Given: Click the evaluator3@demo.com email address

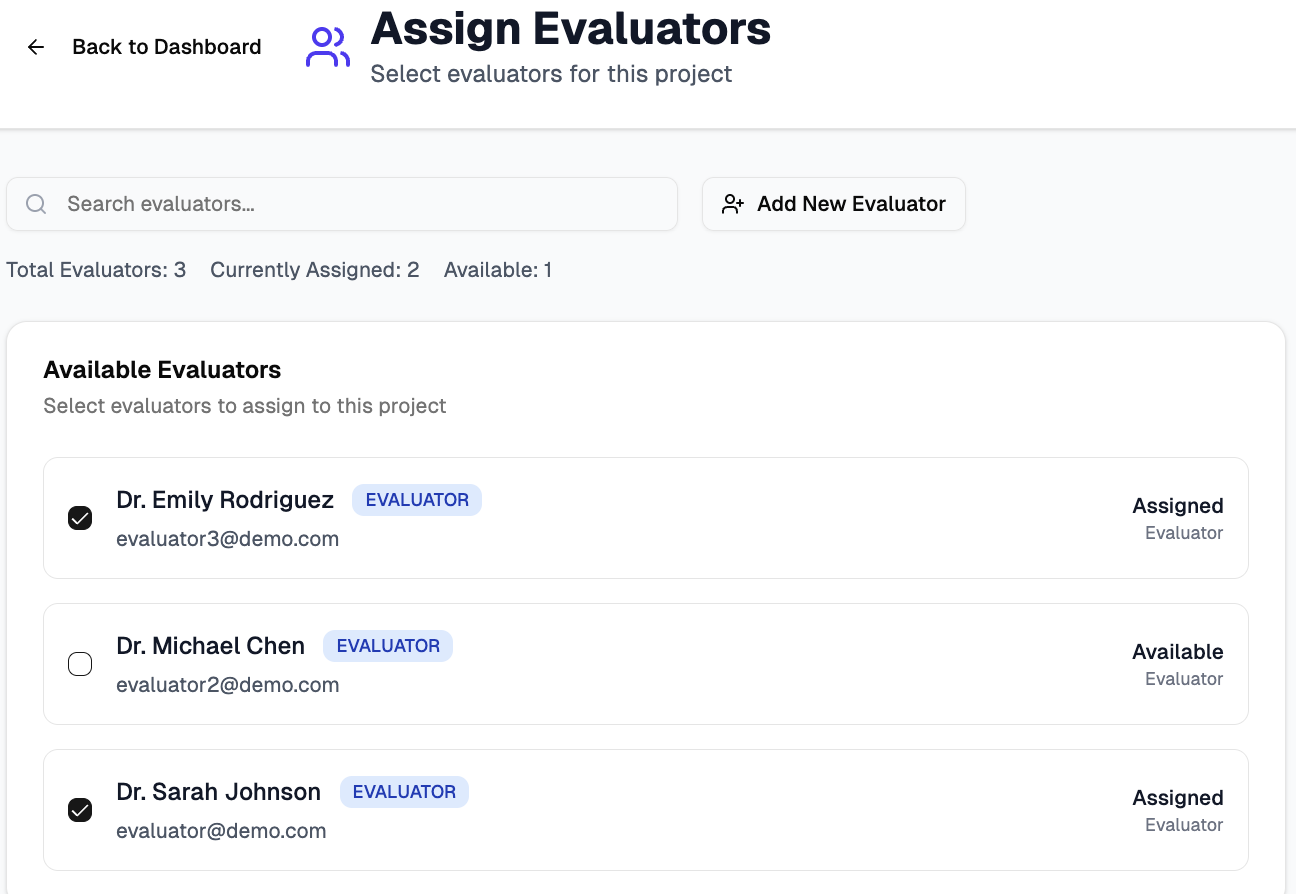Looking at the screenshot, I should coord(227,539).
